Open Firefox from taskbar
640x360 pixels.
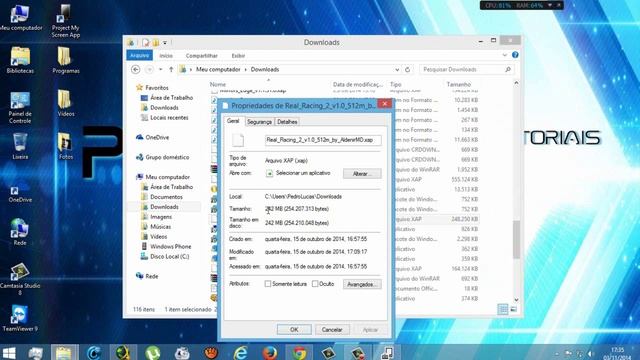click(x=270, y=353)
